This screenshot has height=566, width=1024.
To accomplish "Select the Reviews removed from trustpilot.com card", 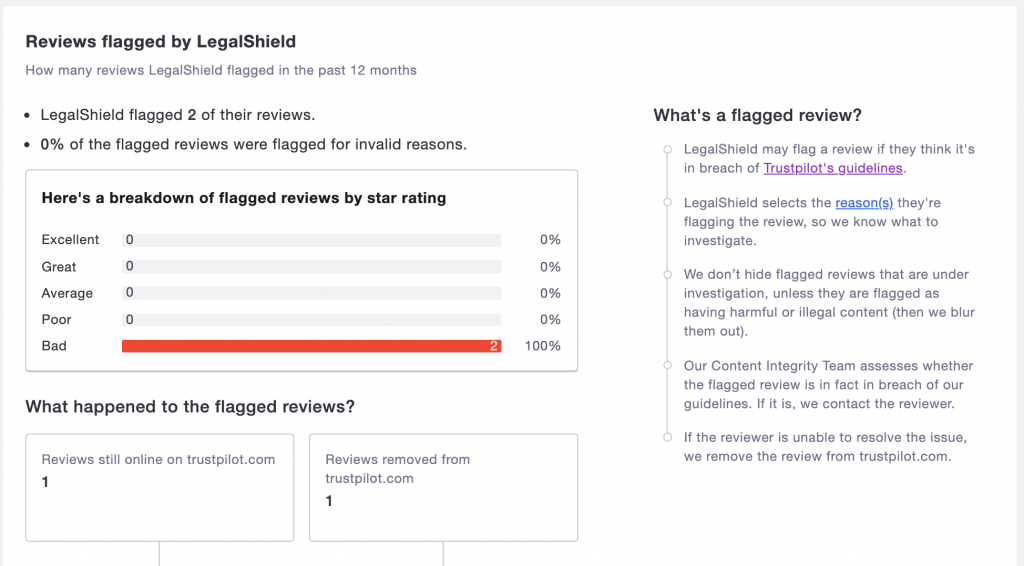I will [x=443, y=488].
